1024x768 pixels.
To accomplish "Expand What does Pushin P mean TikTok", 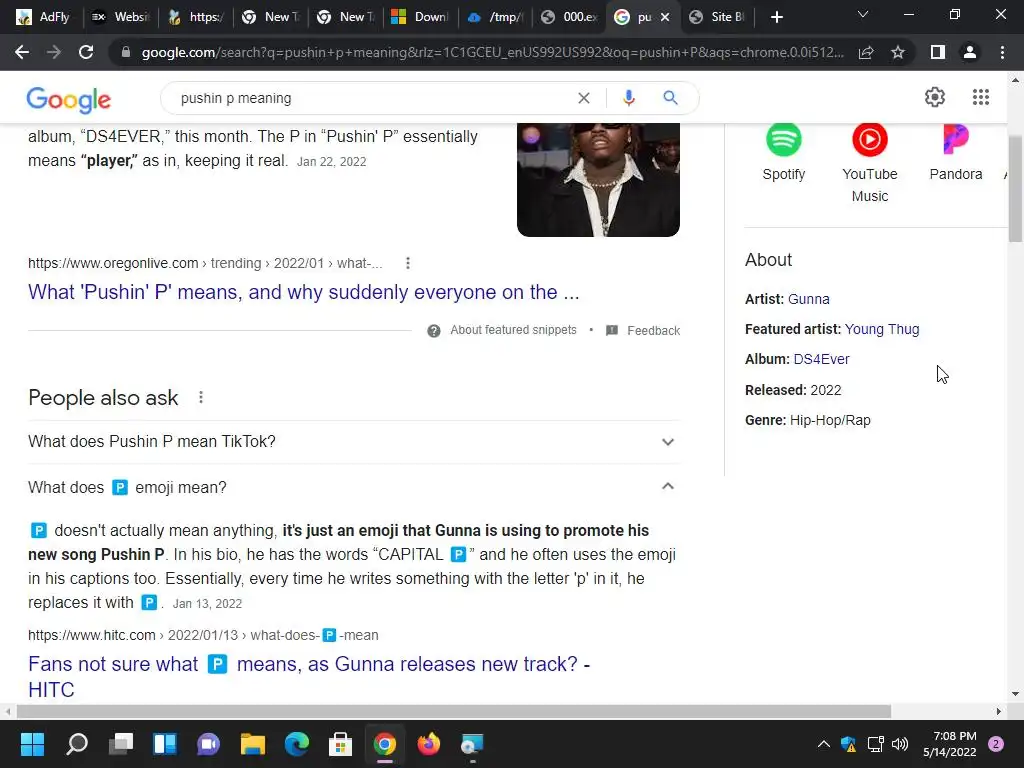I will 353,441.
